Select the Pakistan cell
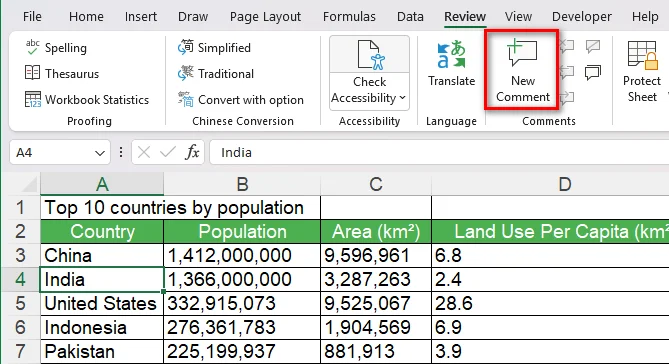This screenshot has width=669, height=364. pyautogui.click(x=102, y=351)
